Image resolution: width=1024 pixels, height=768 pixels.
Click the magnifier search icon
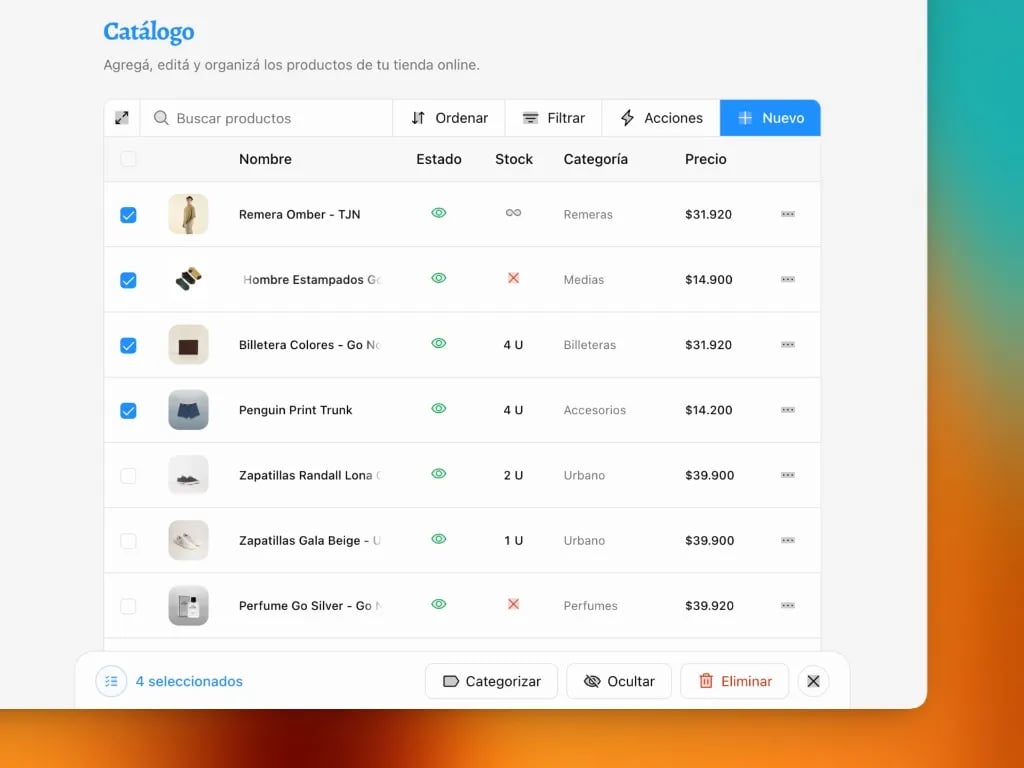pyautogui.click(x=161, y=118)
